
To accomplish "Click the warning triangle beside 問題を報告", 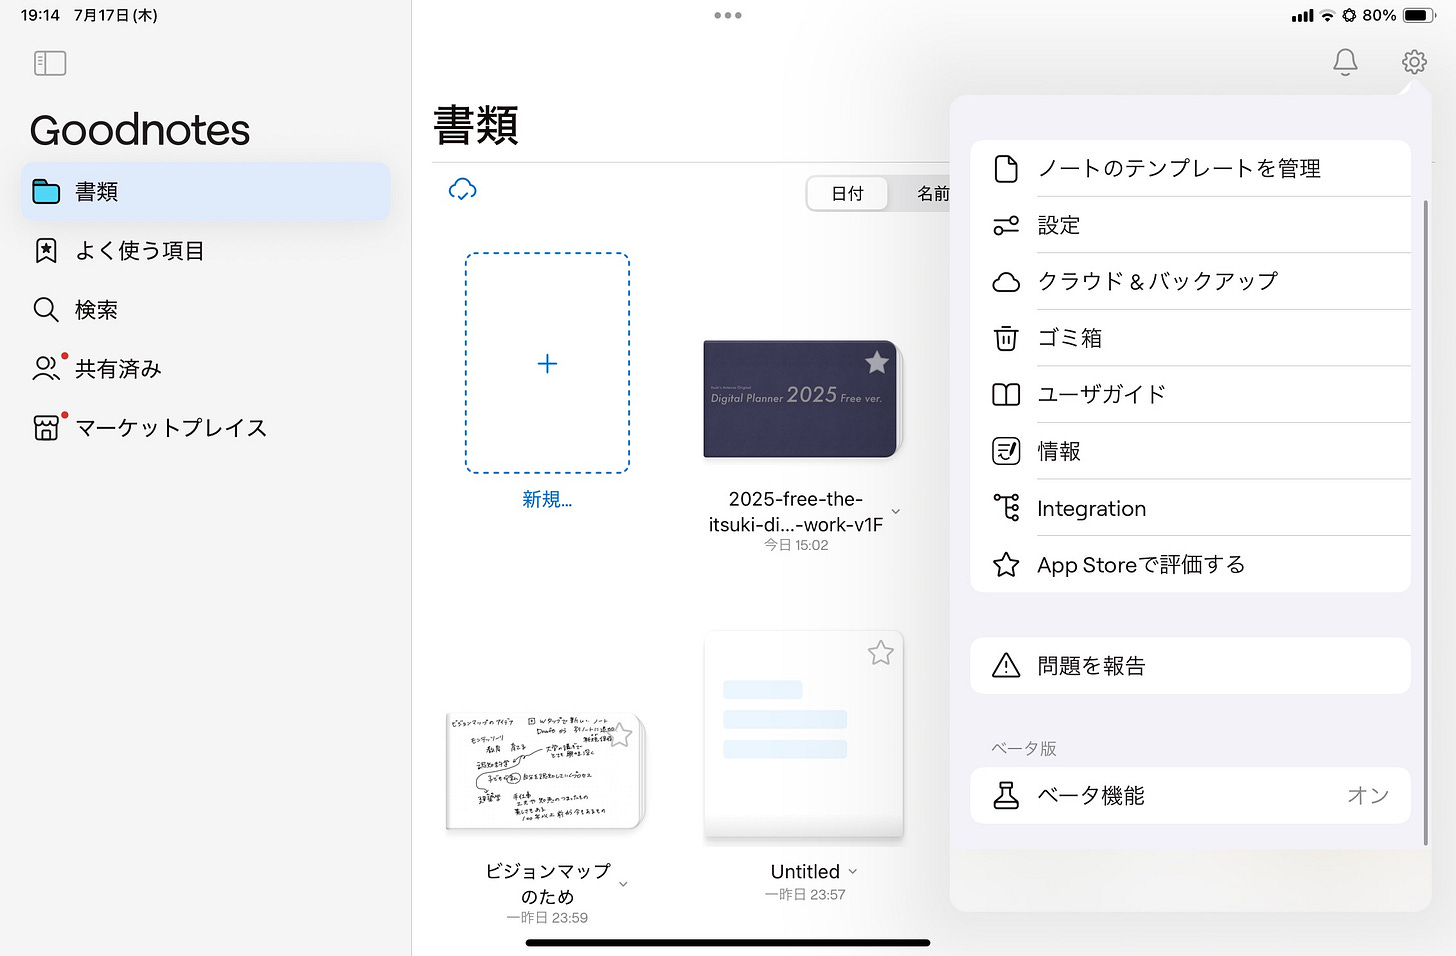I will pyautogui.click(x=1006, y=665).
